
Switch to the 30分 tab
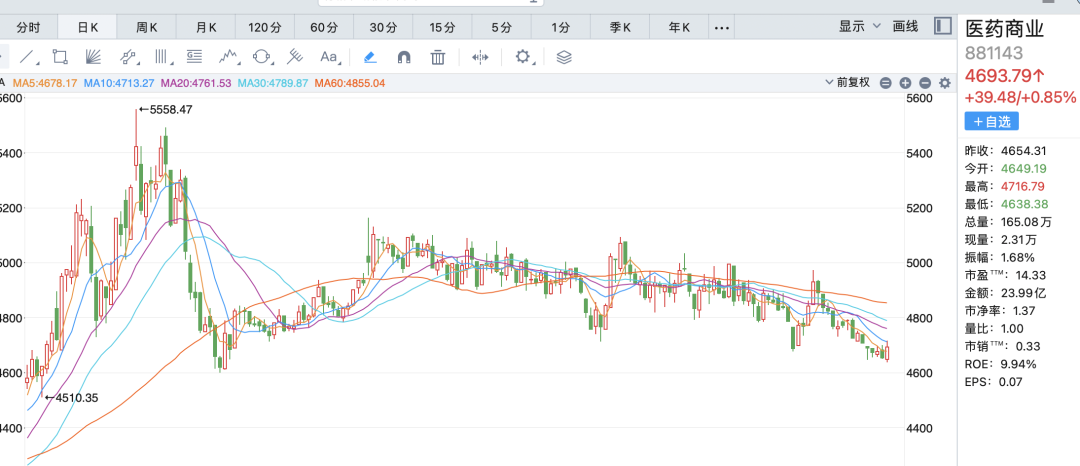[384, 28]
